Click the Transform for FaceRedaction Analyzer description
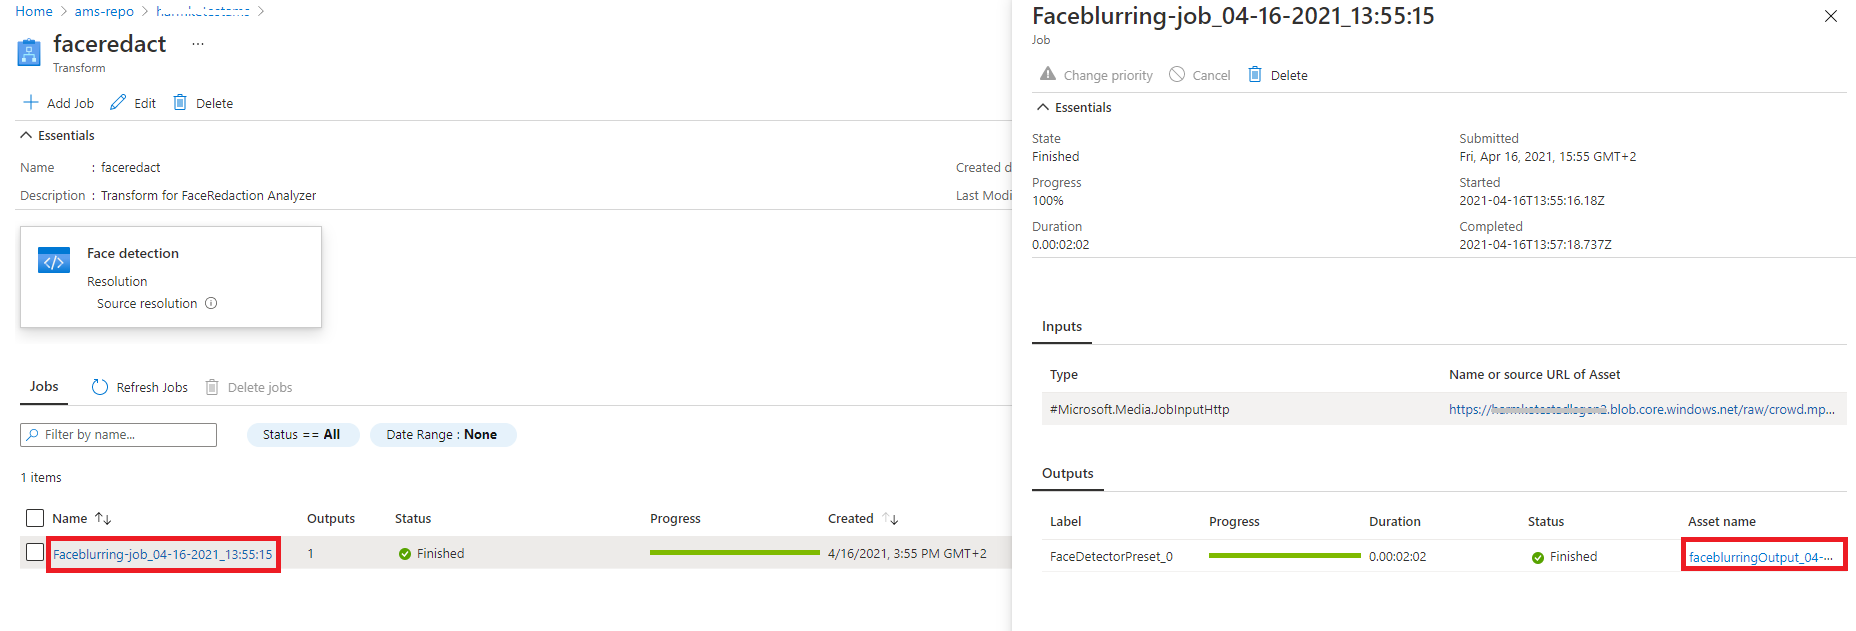 [x=208, y=196]
